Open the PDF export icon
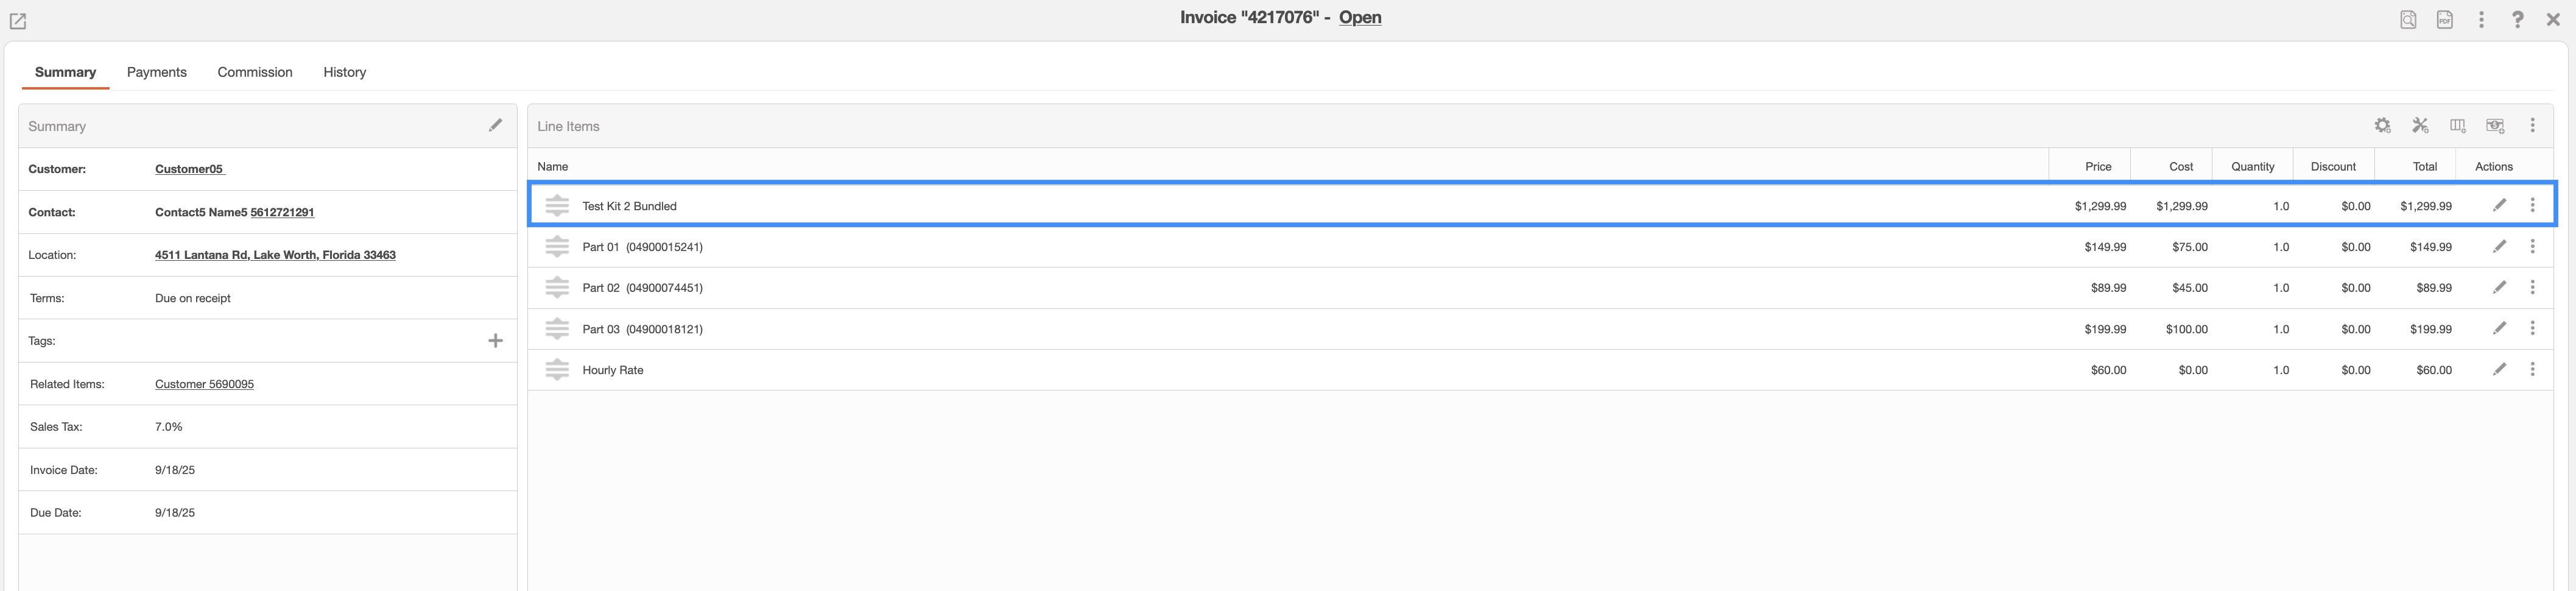Screen dimensions: 2576x591 (2444, 20)
